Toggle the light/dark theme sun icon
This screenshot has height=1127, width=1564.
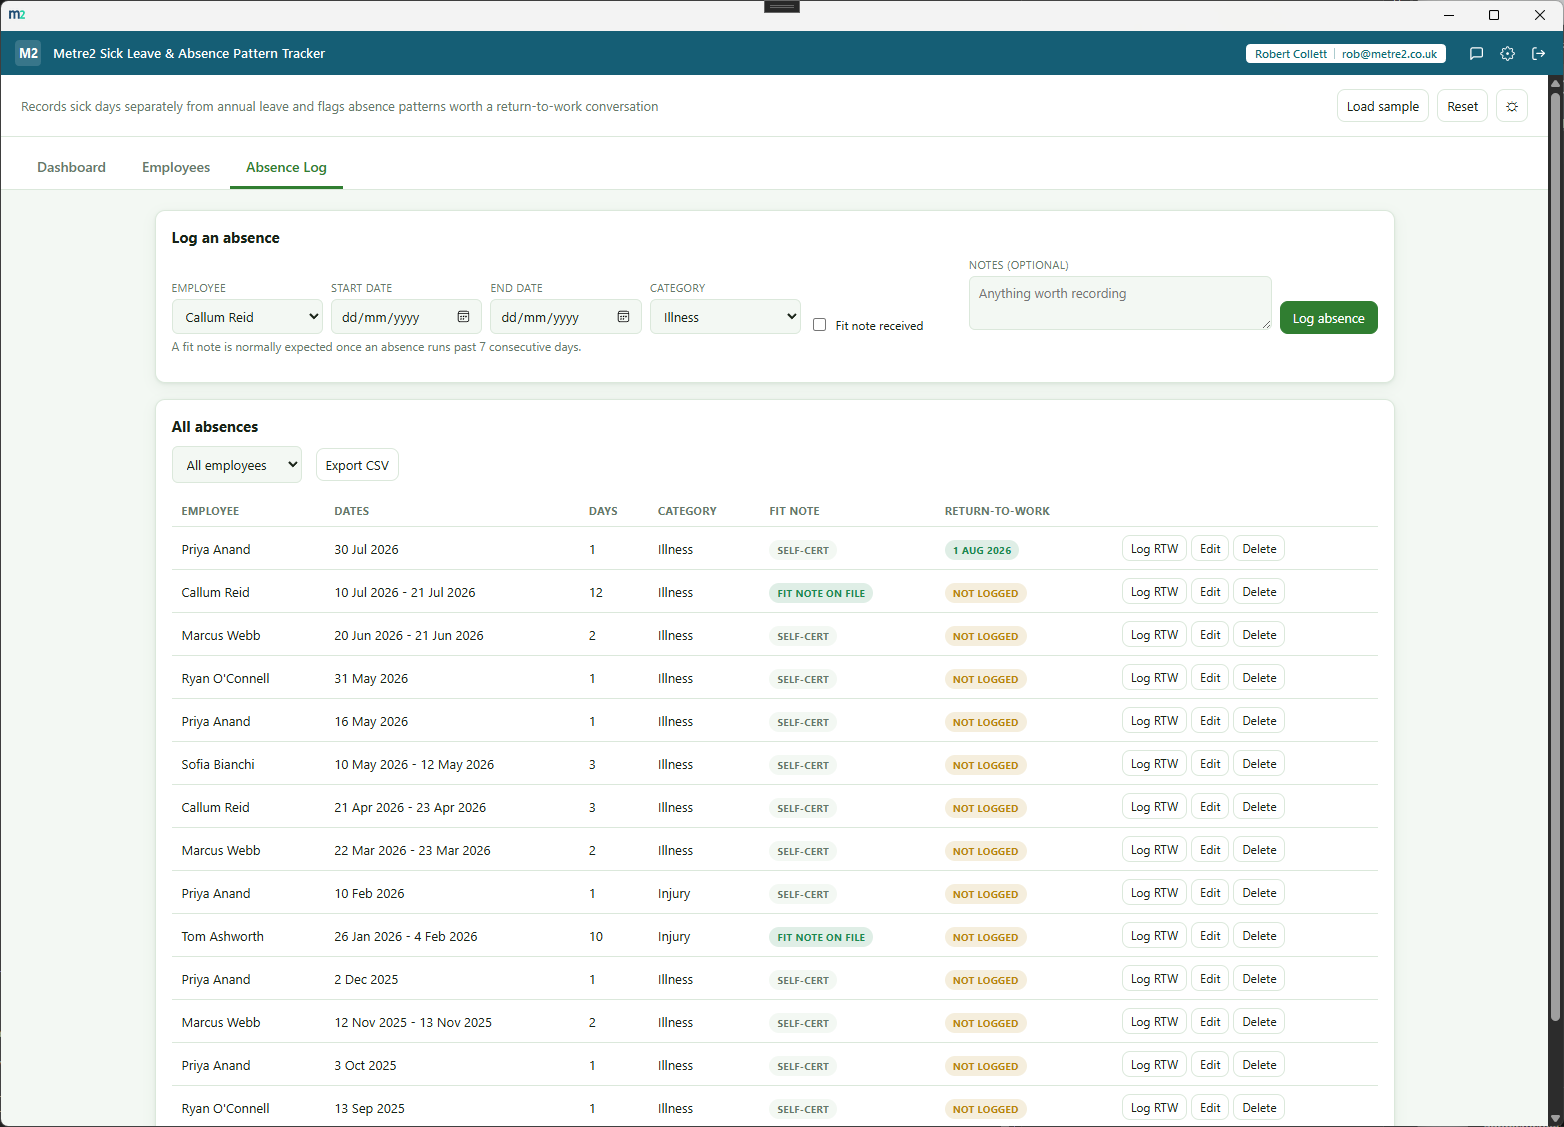[x=1511, y=106]
